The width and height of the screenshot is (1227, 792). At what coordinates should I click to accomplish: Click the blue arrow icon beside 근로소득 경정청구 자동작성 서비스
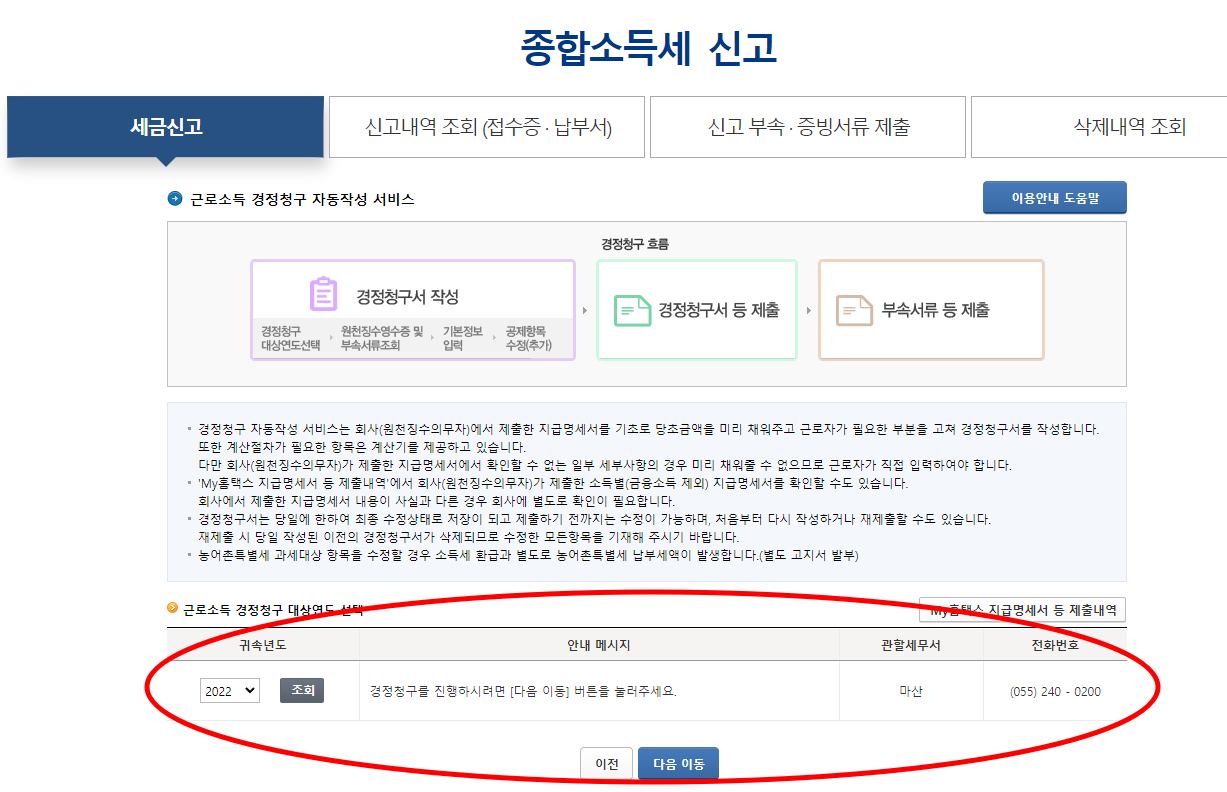pyautogui.click(x=175, y=199)
